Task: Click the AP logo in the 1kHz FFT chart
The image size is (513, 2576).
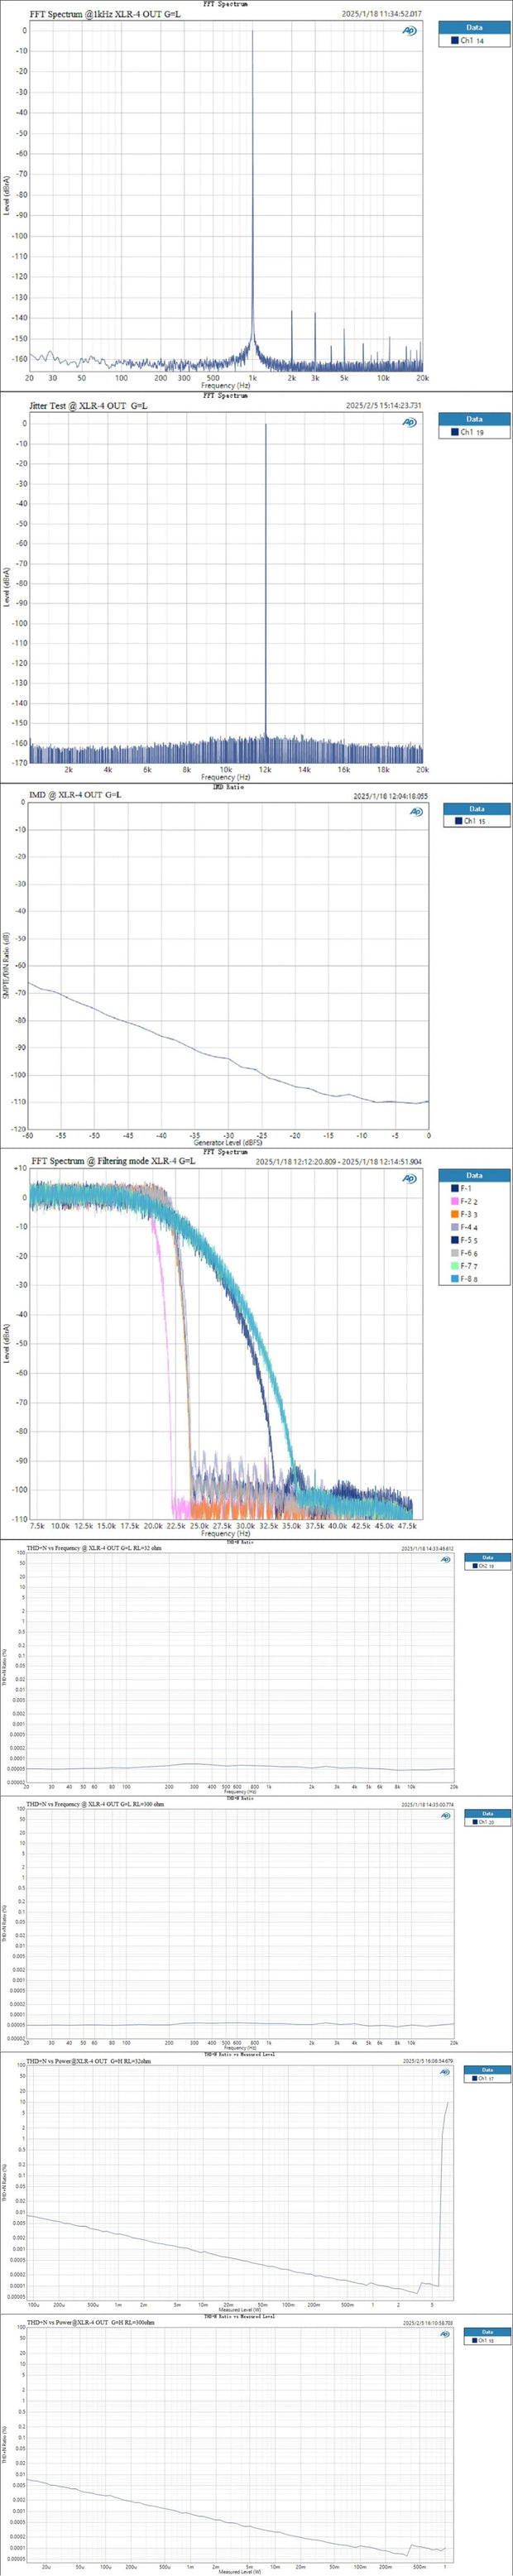Action: 409,31
